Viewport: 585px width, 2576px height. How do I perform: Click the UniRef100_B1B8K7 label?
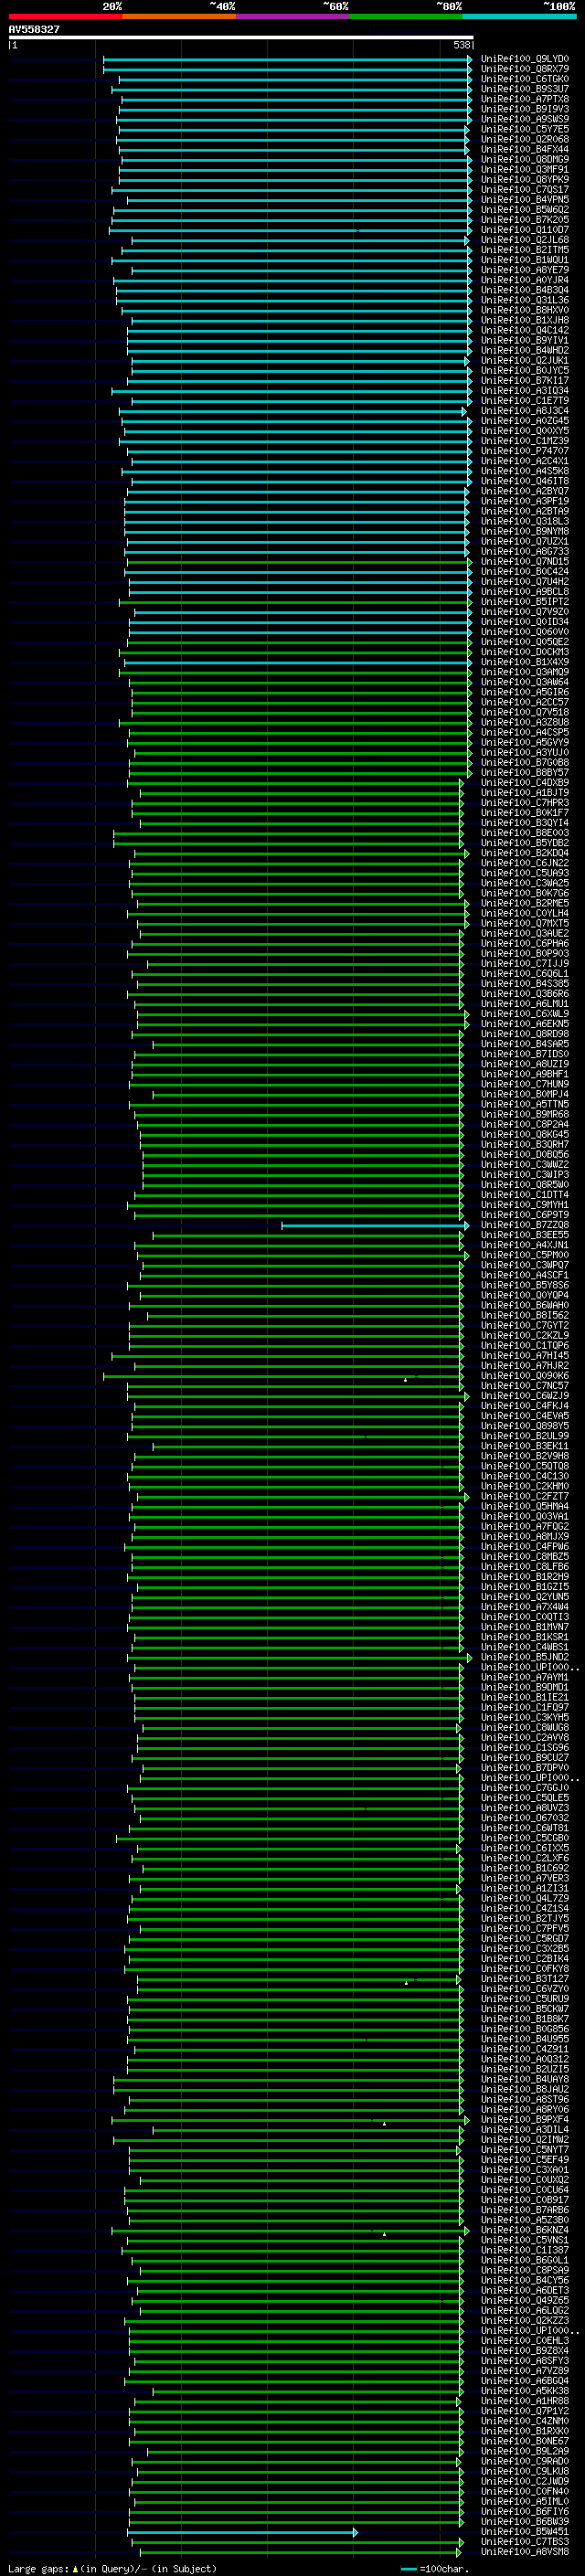tap(525, 2019)
